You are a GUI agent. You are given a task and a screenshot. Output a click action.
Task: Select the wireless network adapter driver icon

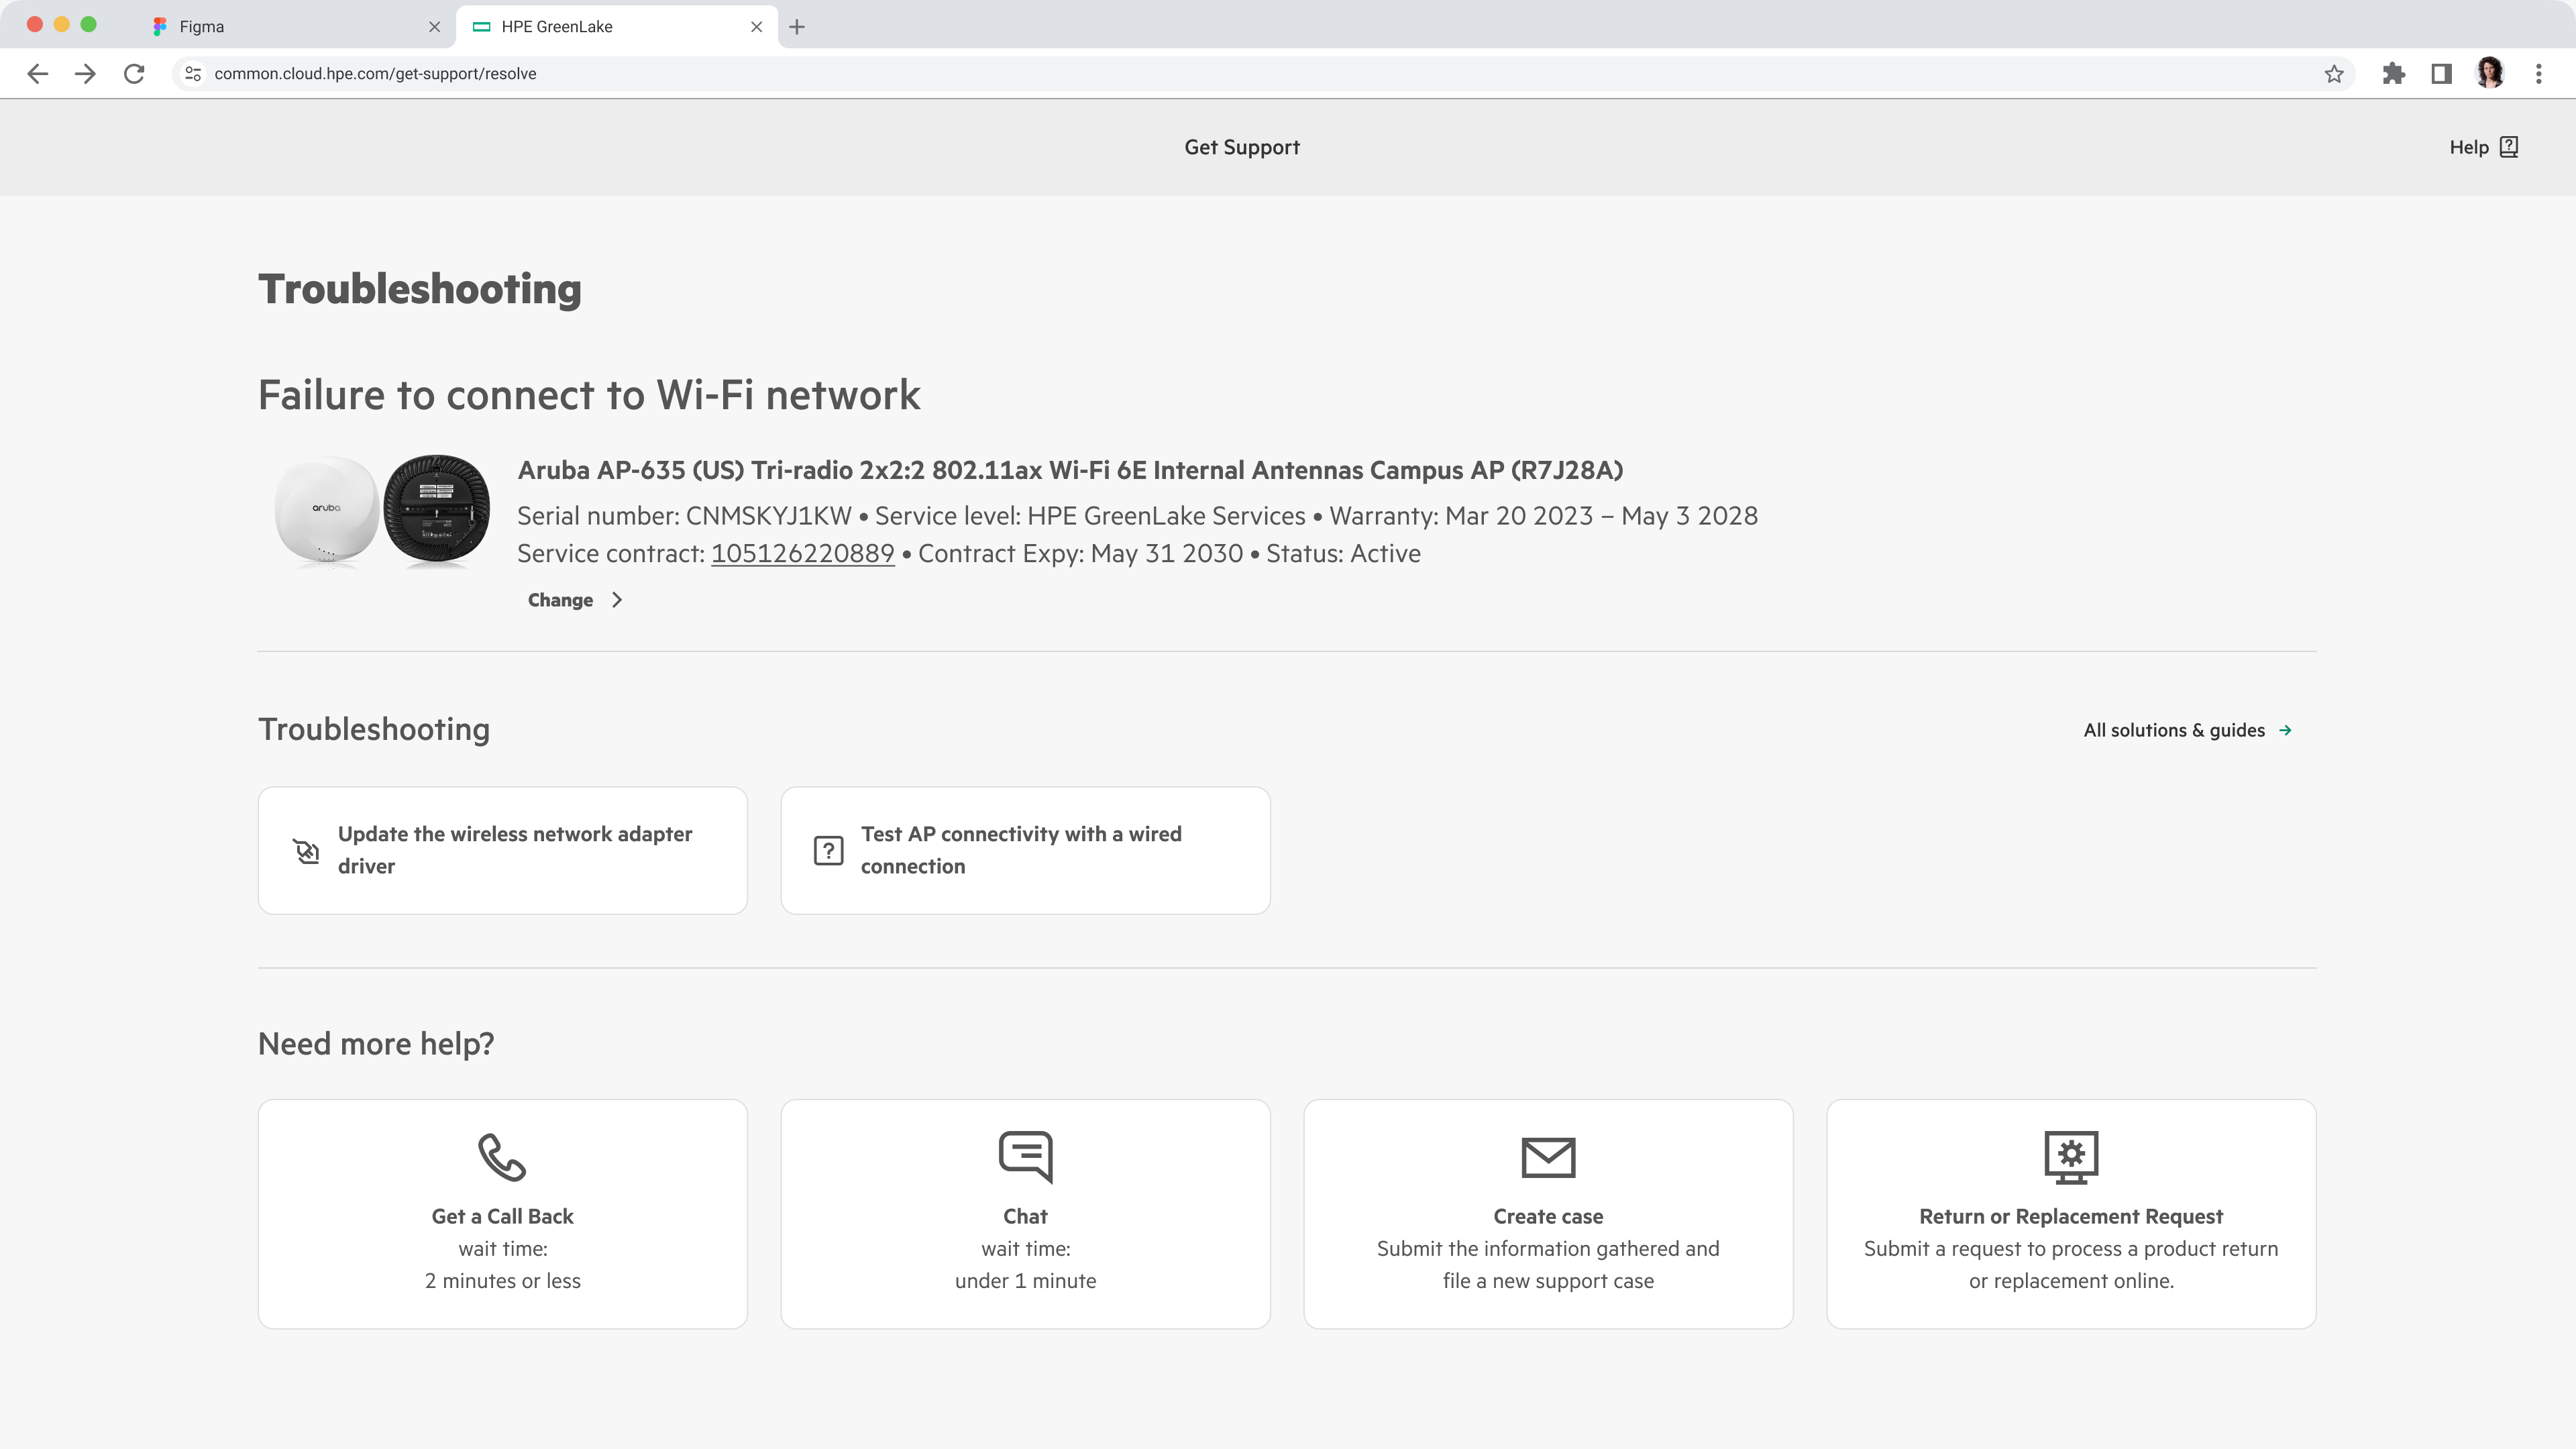306,850
